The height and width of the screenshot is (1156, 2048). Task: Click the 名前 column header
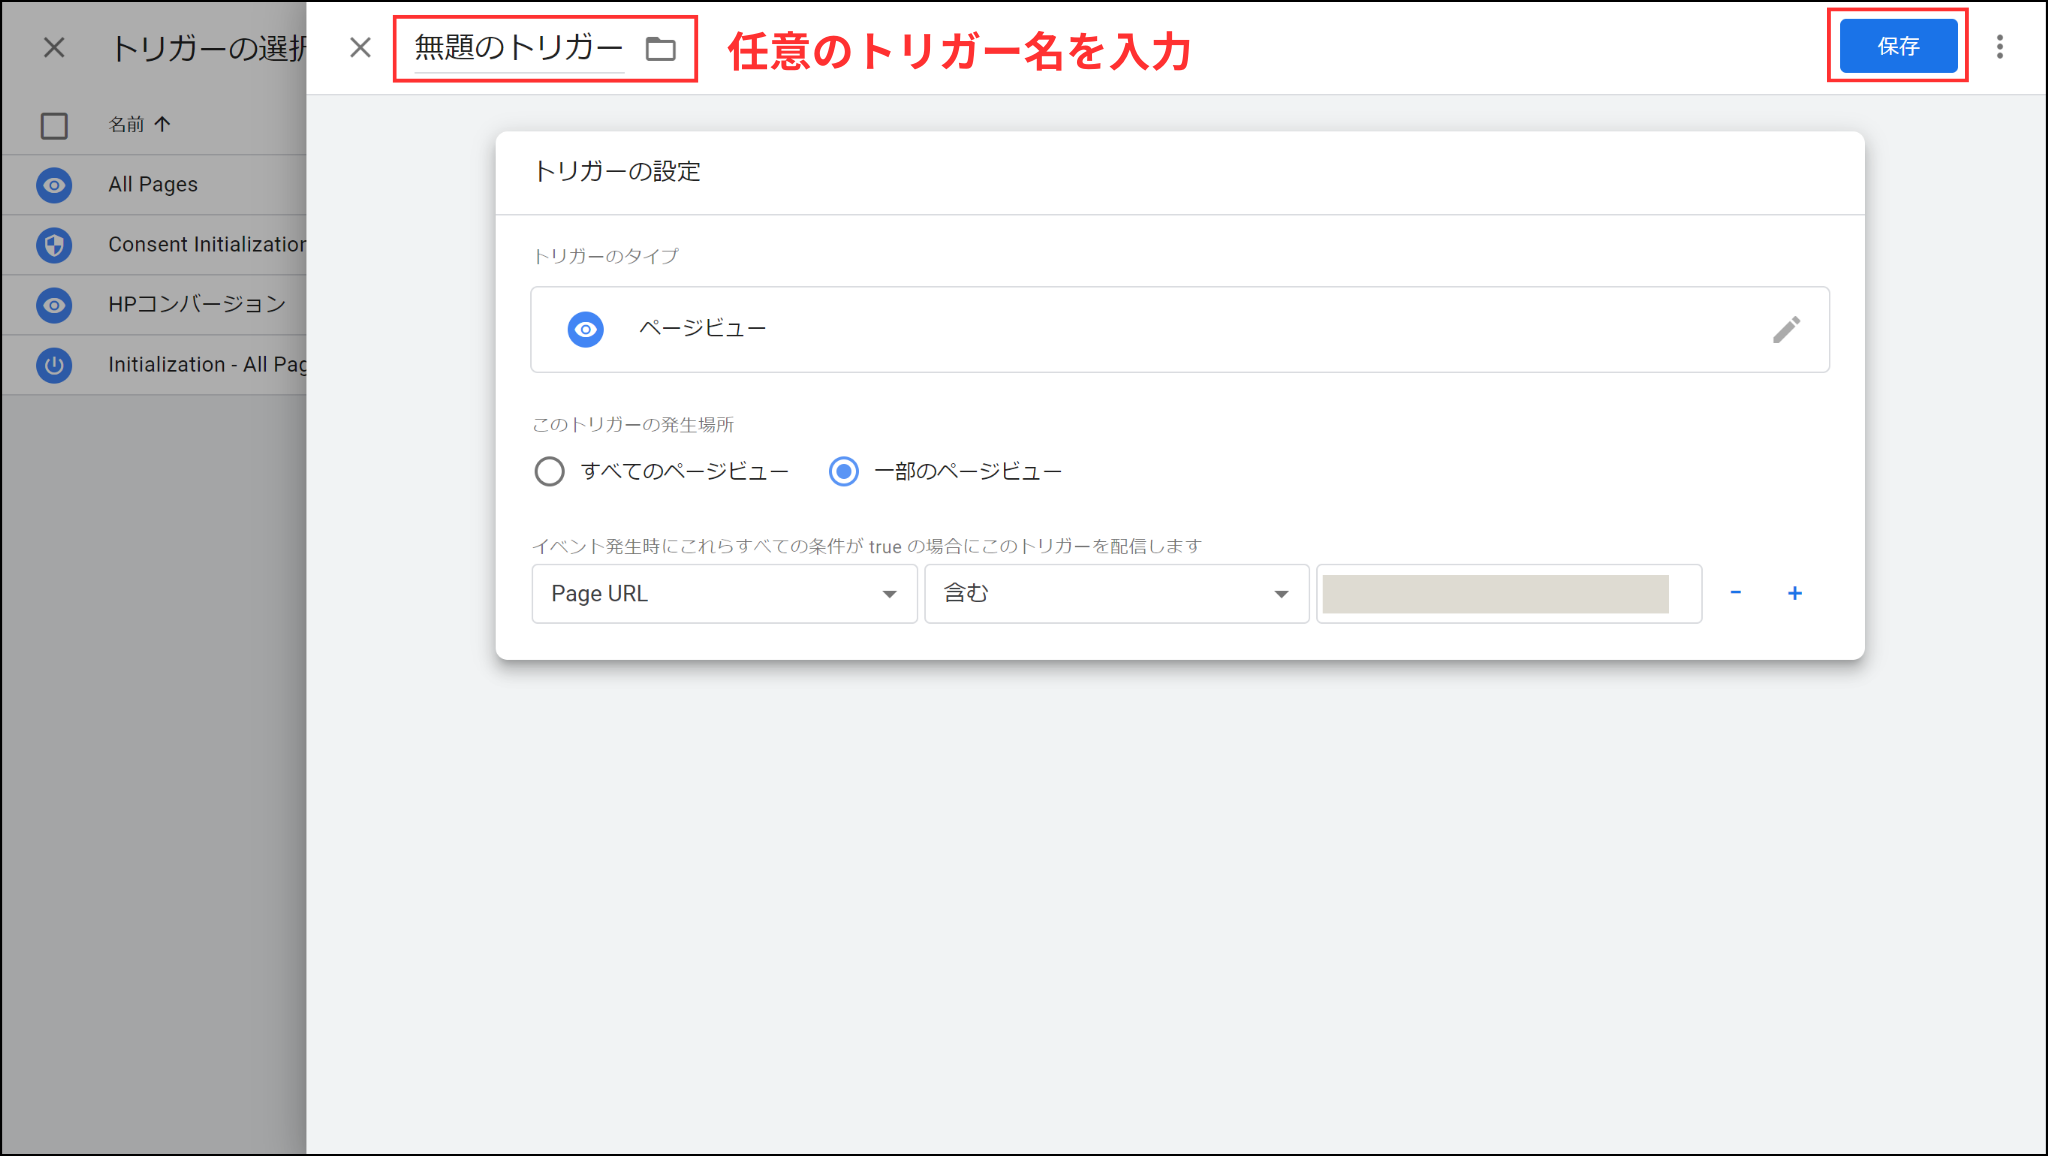pyautogui.click(x=126, y=124)
